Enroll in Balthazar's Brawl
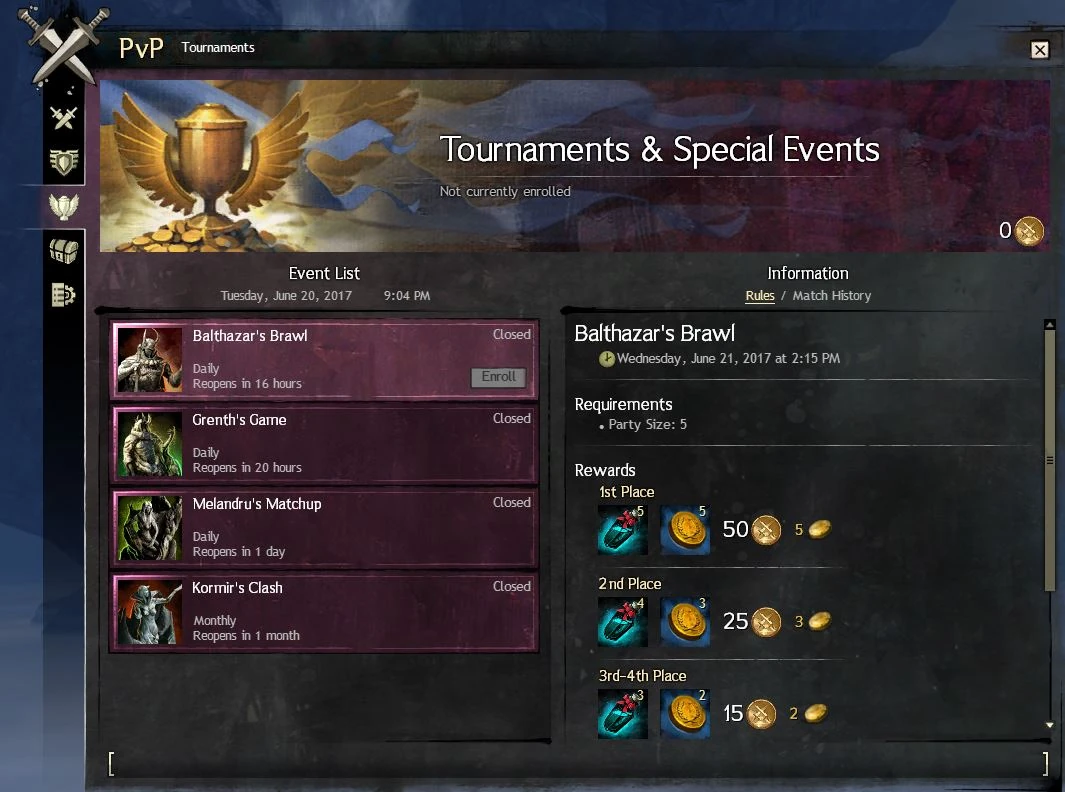The width and height of the screenshot is (1065, 792). [x=499, y=377]
